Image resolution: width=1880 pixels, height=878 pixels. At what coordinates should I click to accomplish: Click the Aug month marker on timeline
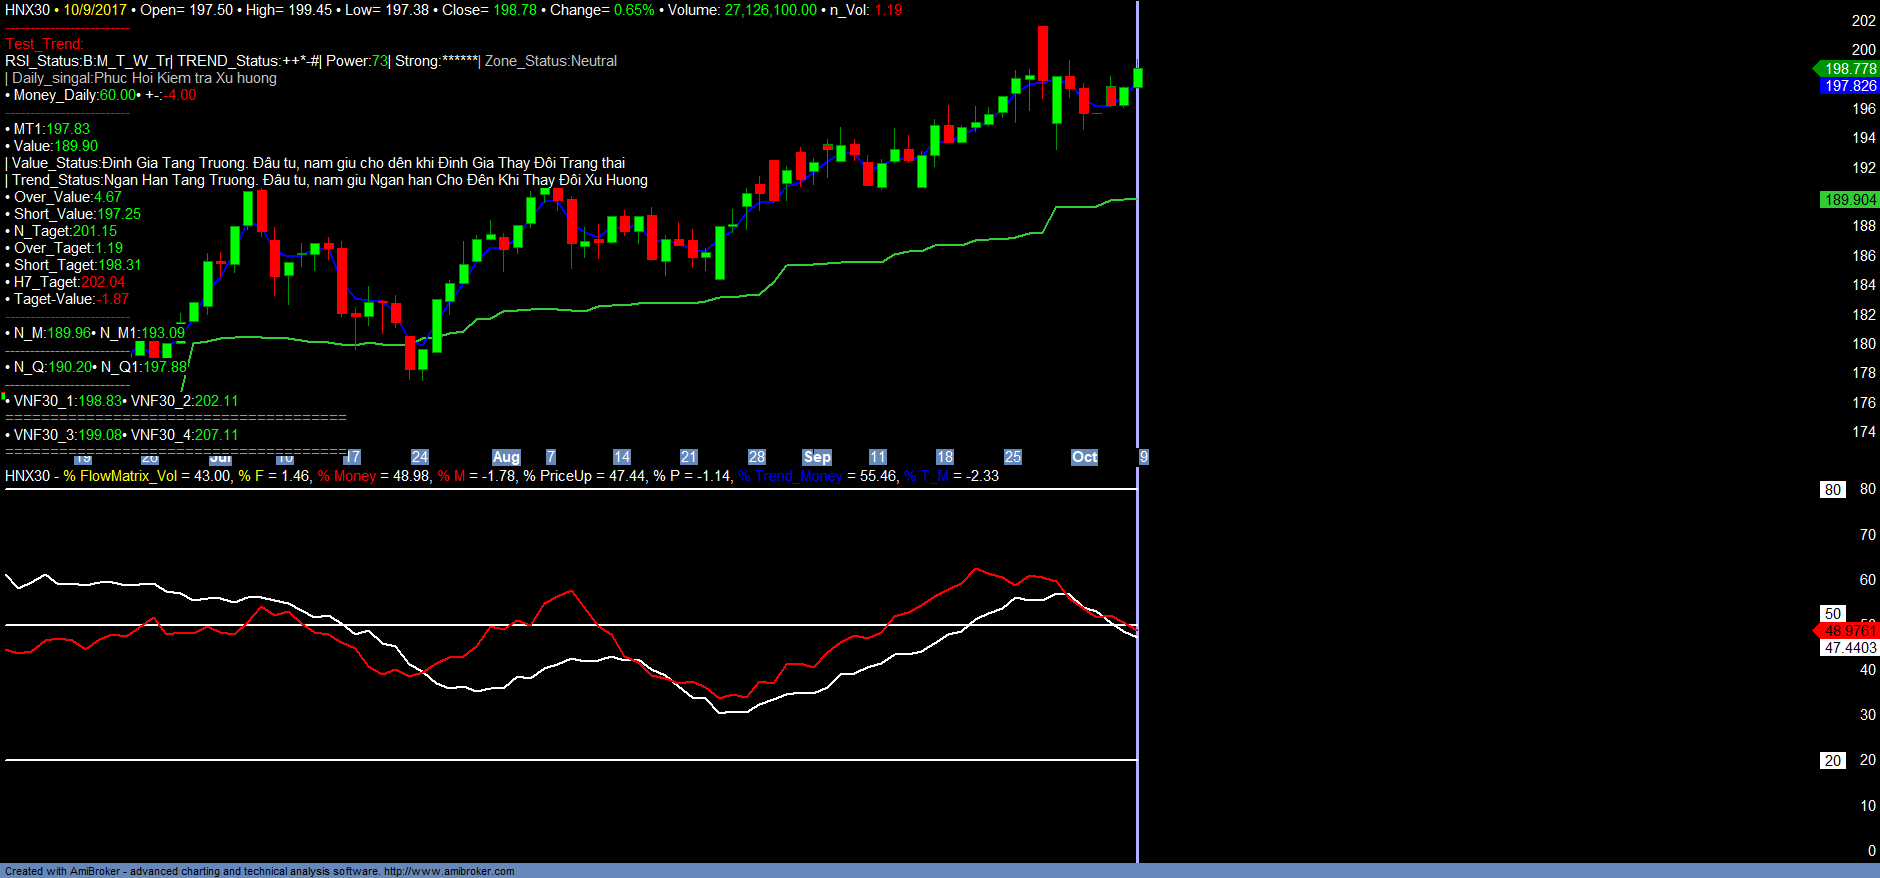point(506,457)
